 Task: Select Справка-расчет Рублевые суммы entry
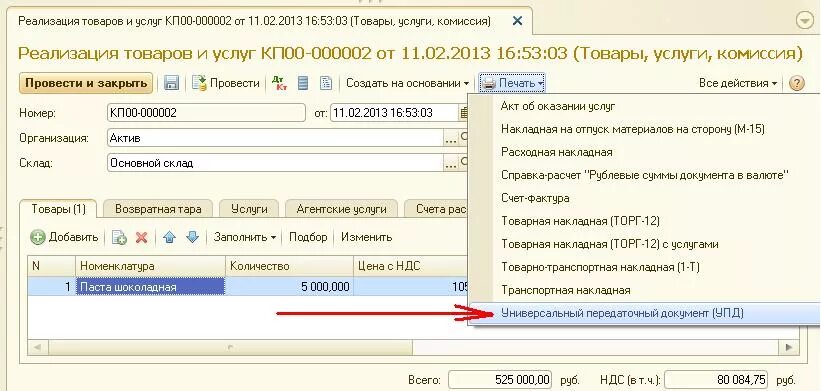point(644,175)
